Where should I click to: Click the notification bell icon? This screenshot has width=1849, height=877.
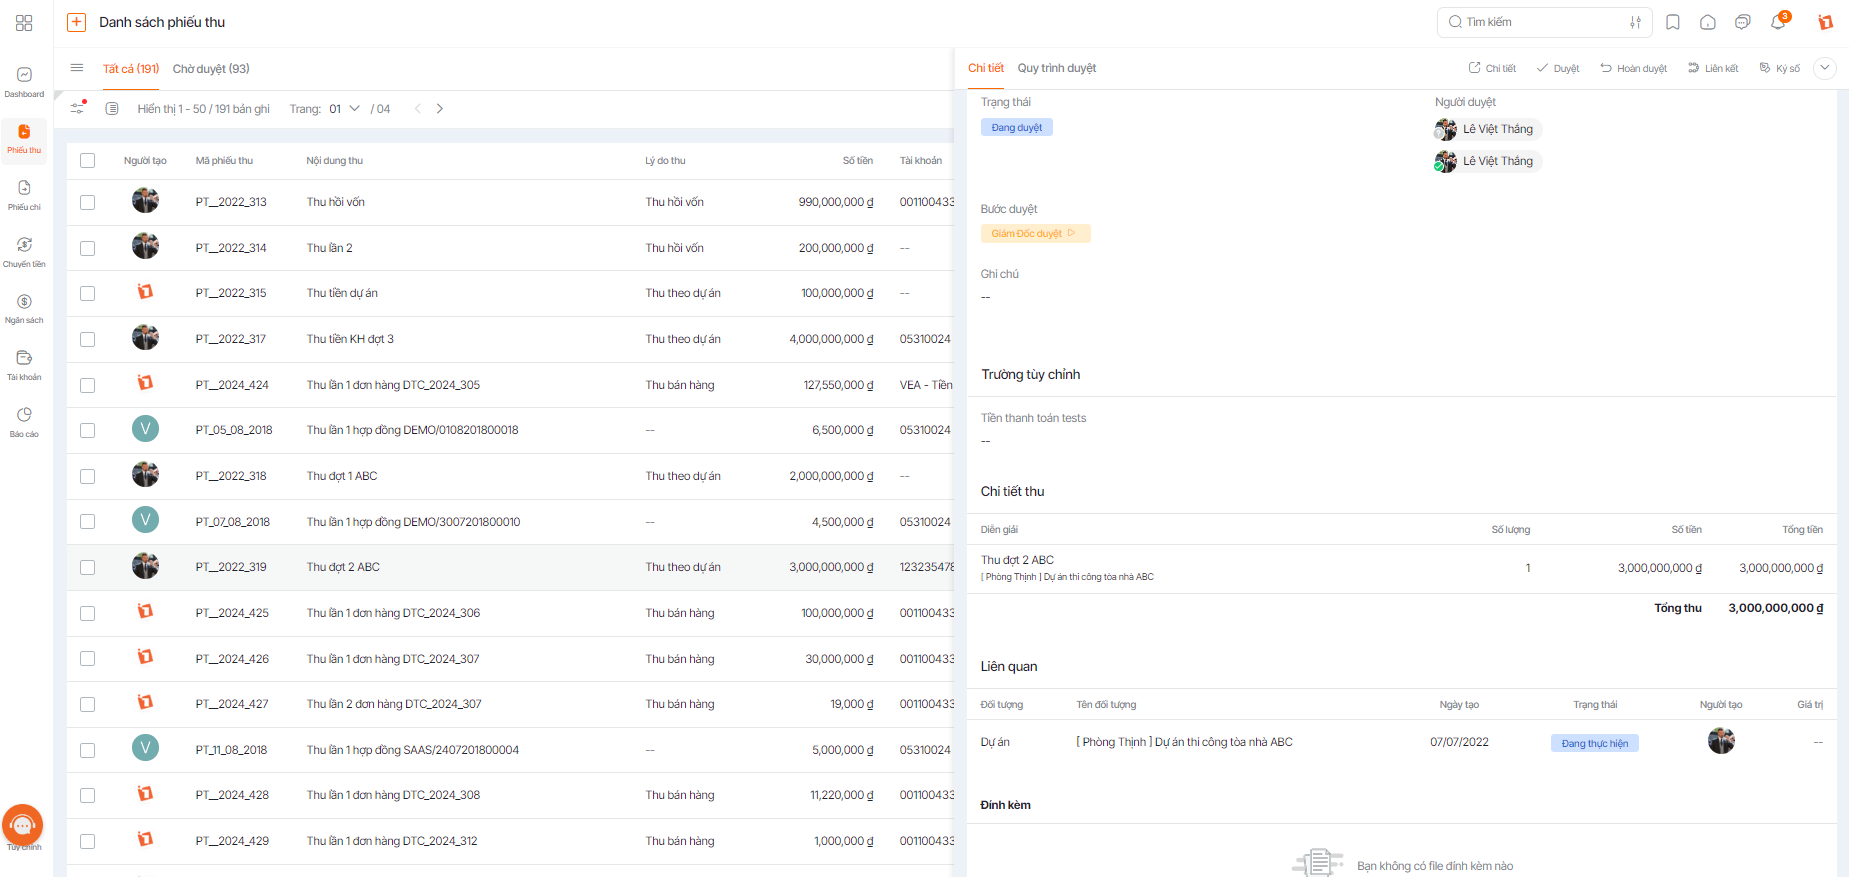pos(1778,22)
